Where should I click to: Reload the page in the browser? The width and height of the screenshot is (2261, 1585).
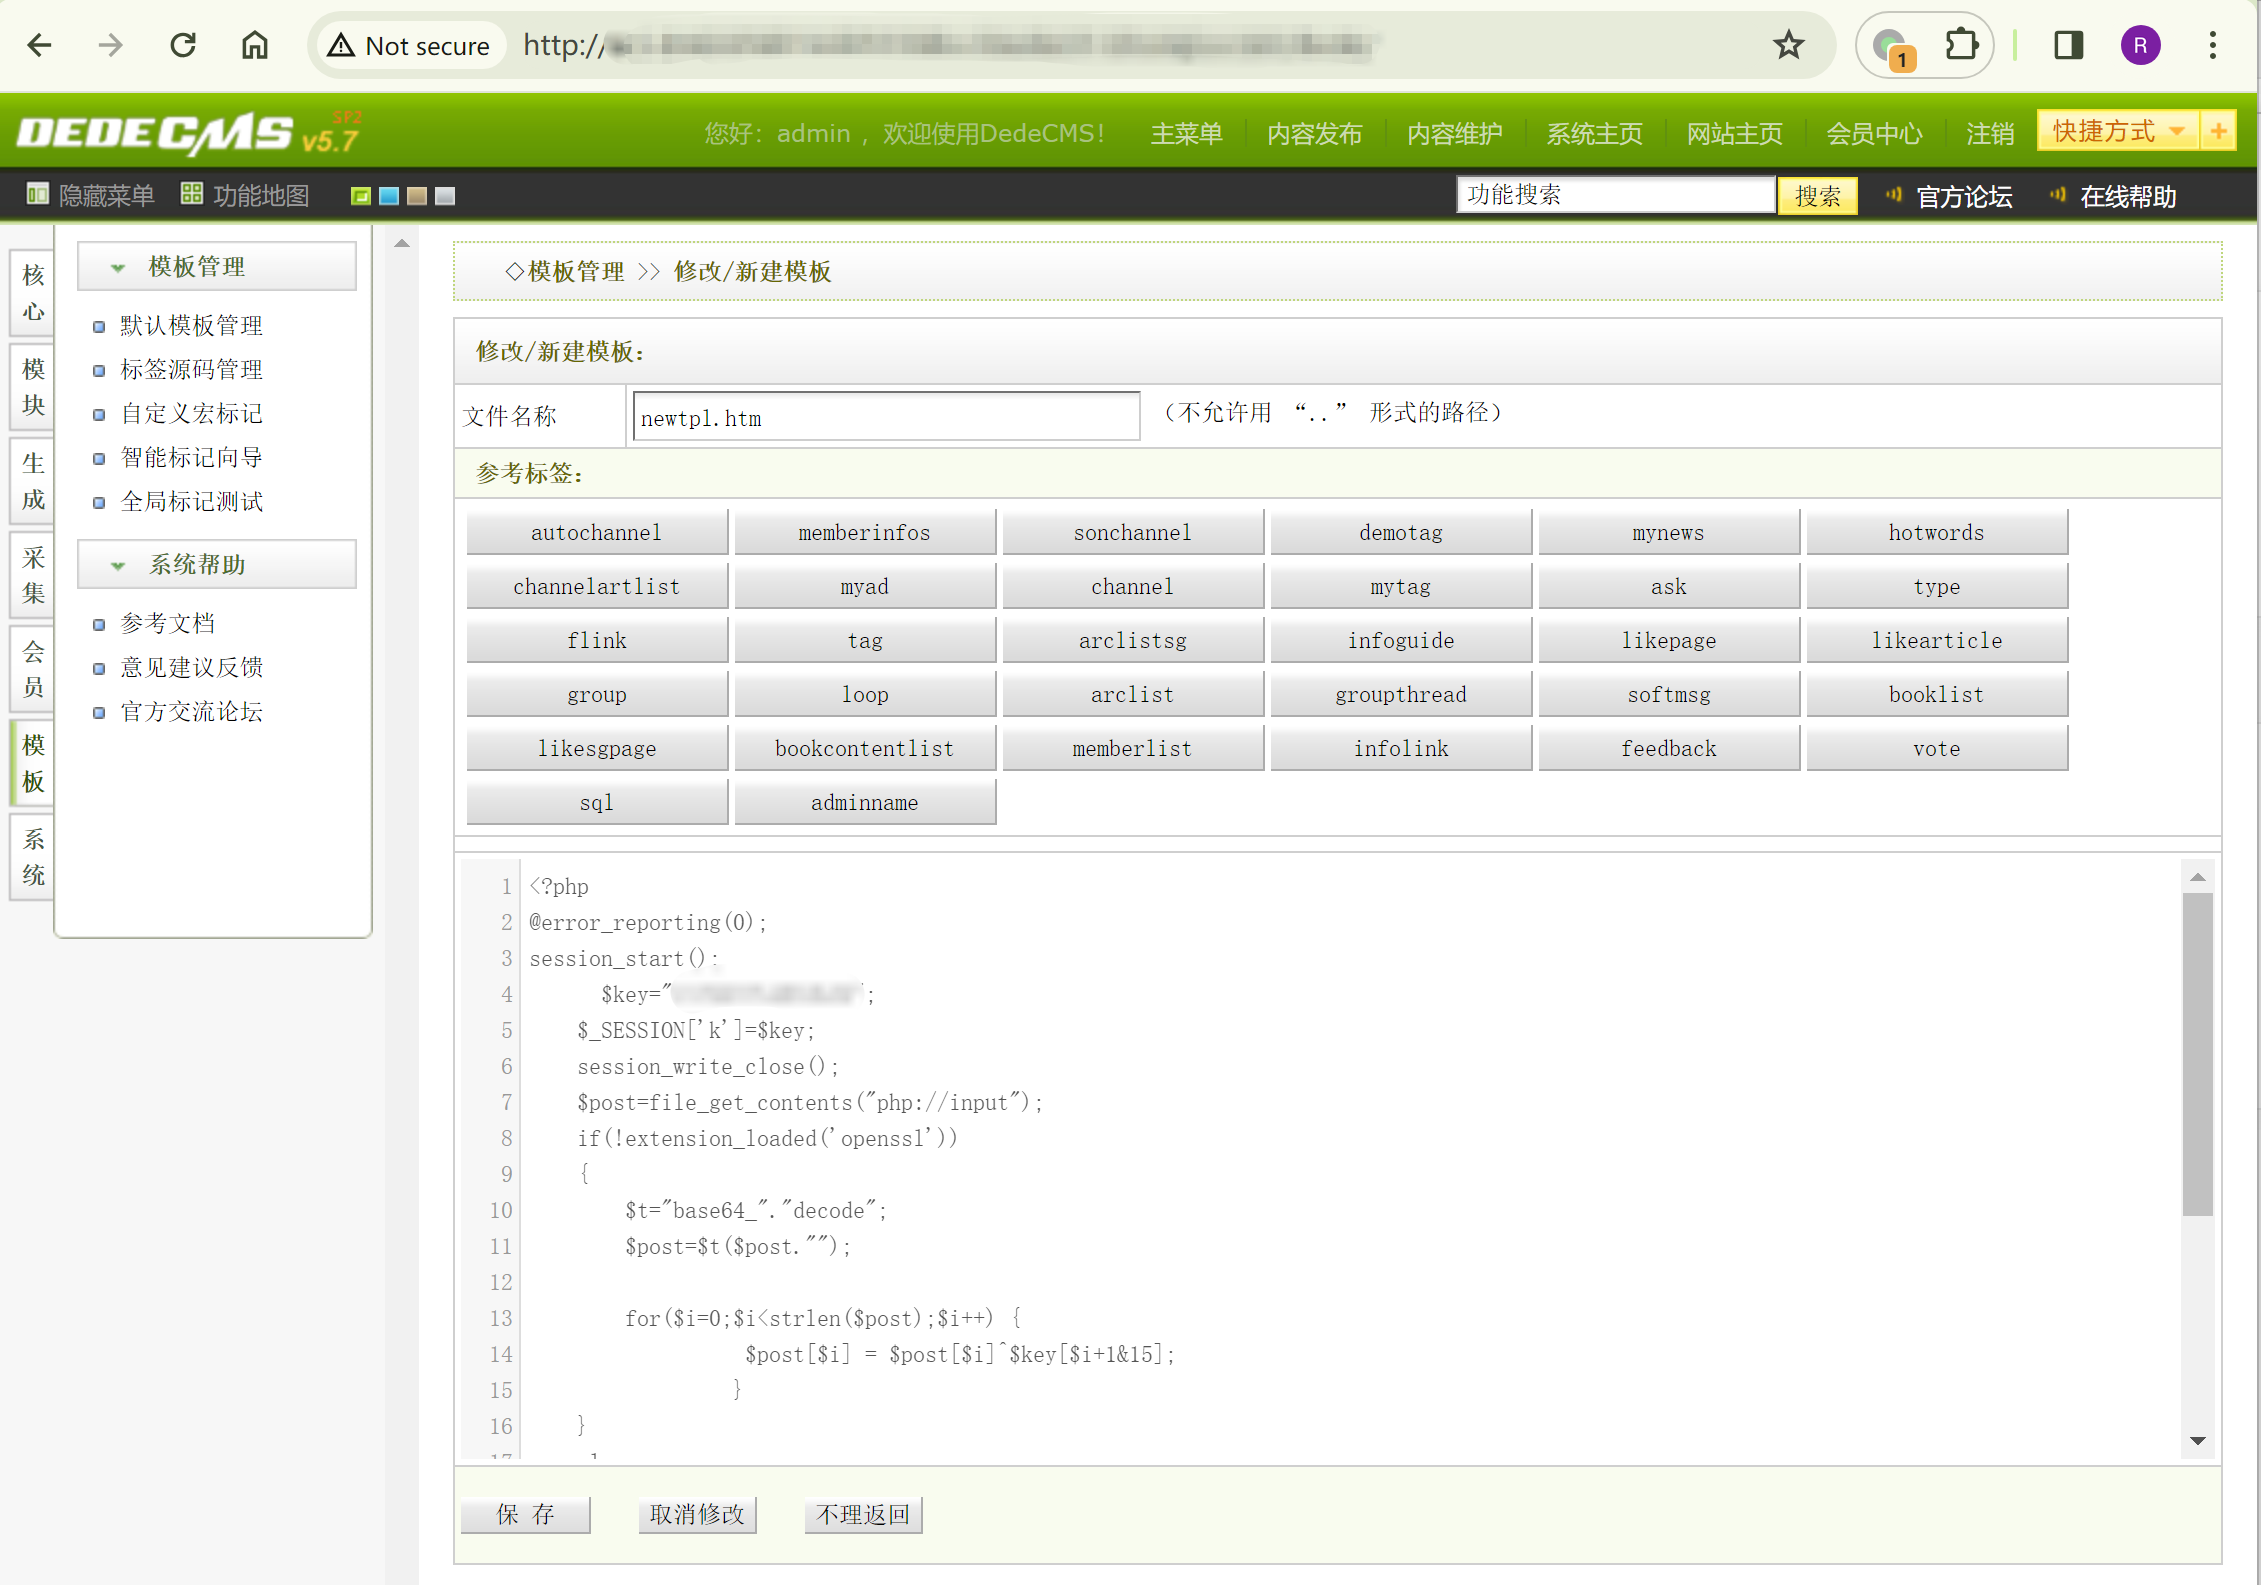point(183,45)
